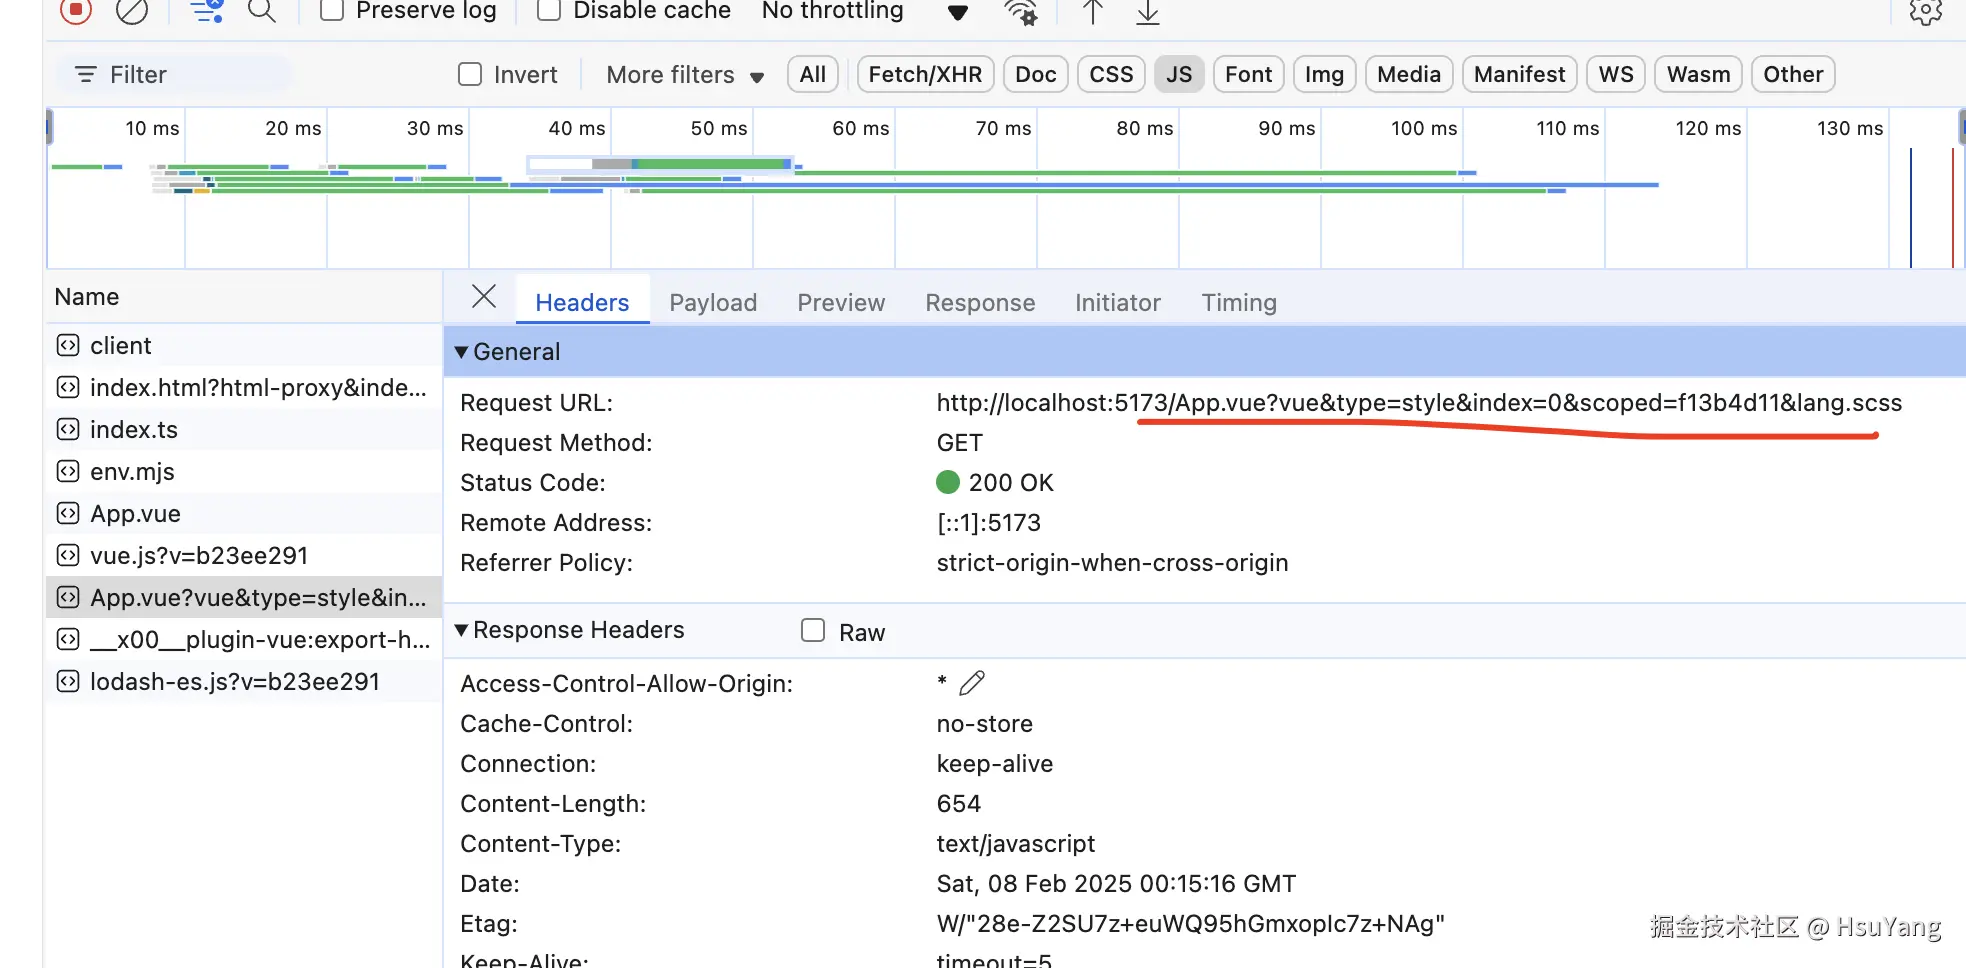Image resolution: width=1966 pixels, height=968 pixels.
Task: Filter by Manifest requests
Action: point(1520,74)
